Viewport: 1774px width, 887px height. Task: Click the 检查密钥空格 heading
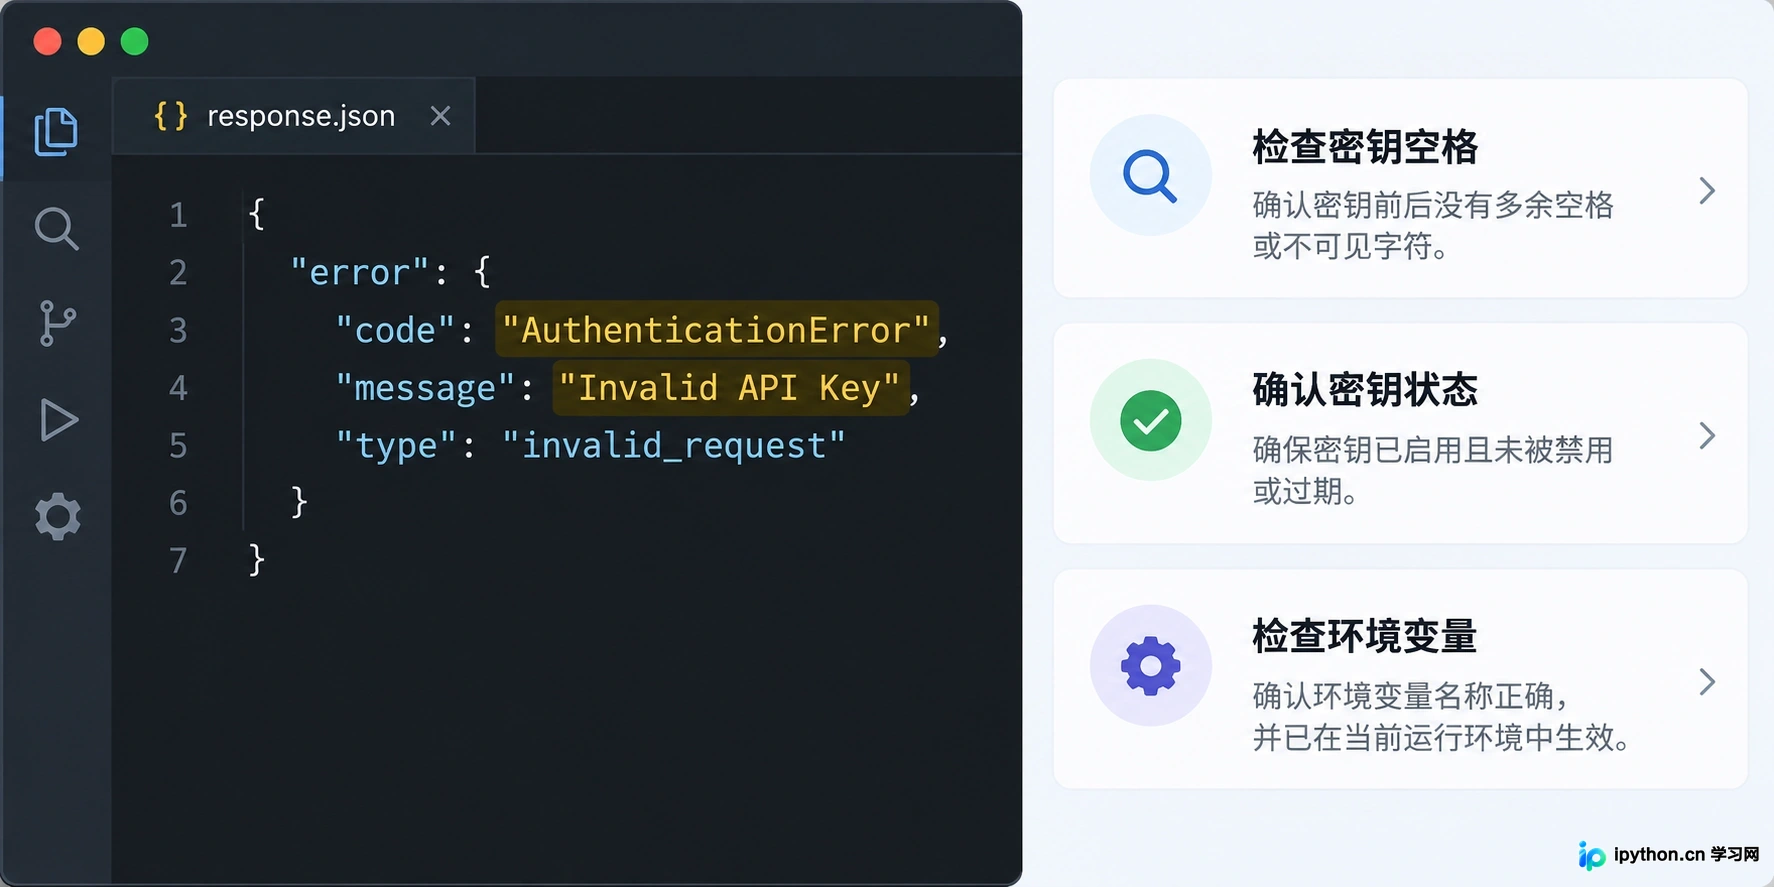point(1365,147)
